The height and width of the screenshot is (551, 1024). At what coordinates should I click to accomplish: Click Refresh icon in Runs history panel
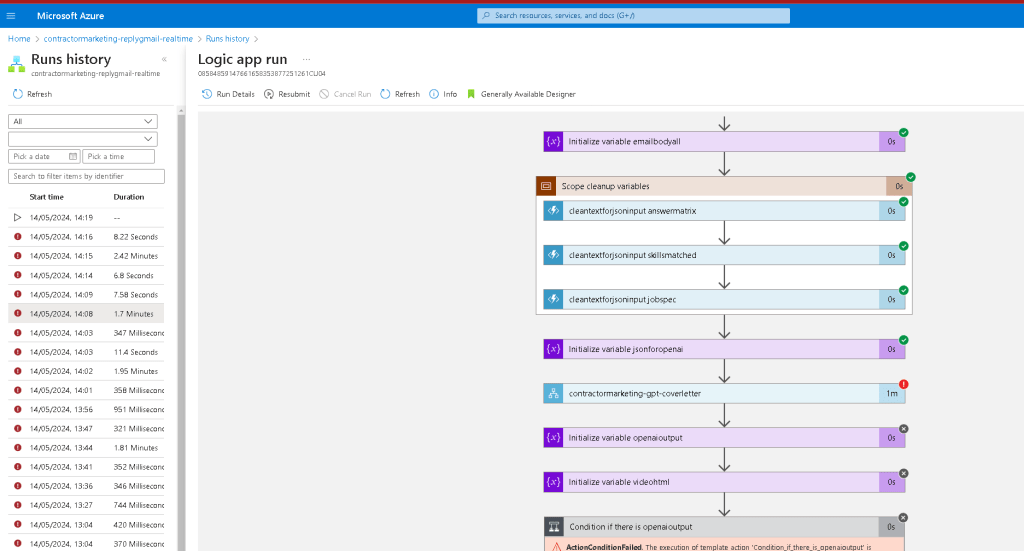pos(18,94)
